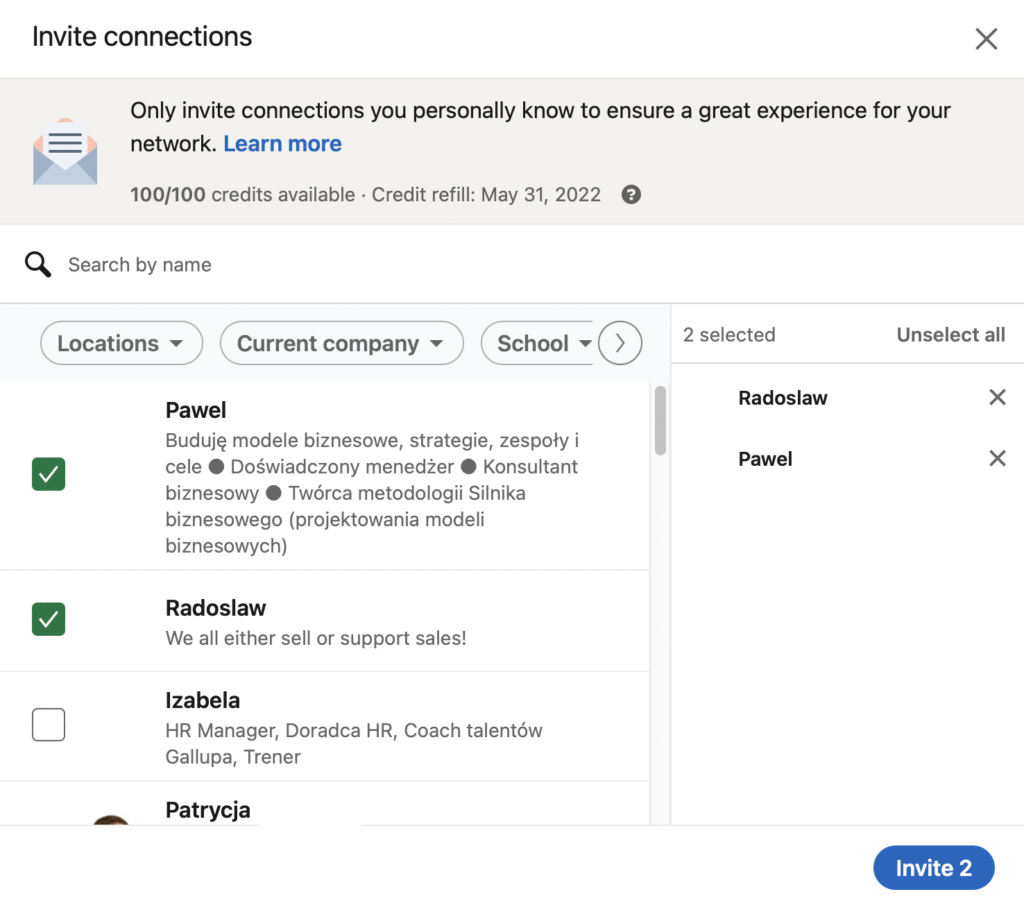
Task: Select Izabela's name in the list
Action: click(203, 700)
